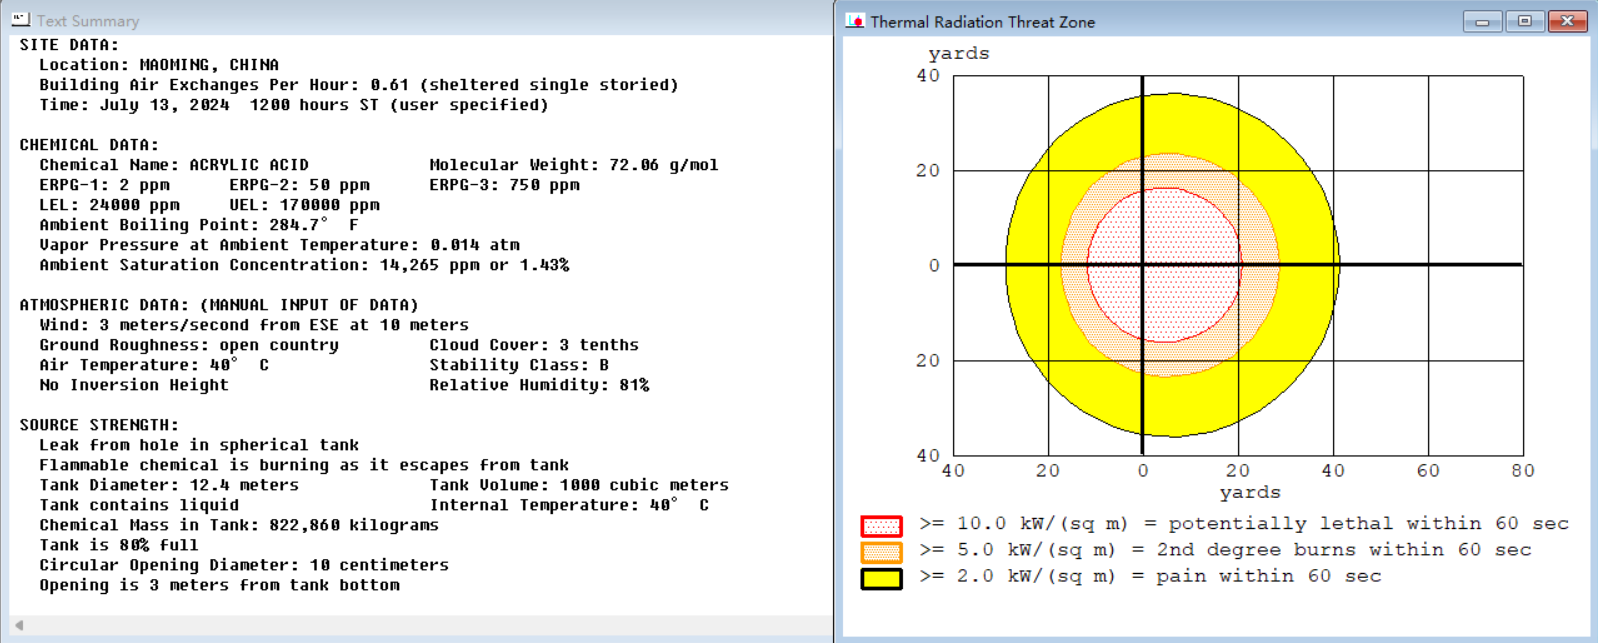Click the 'Chemical Mass in Tank' line
Viewport: 1598px width, 643px height.
click(239, 525)
